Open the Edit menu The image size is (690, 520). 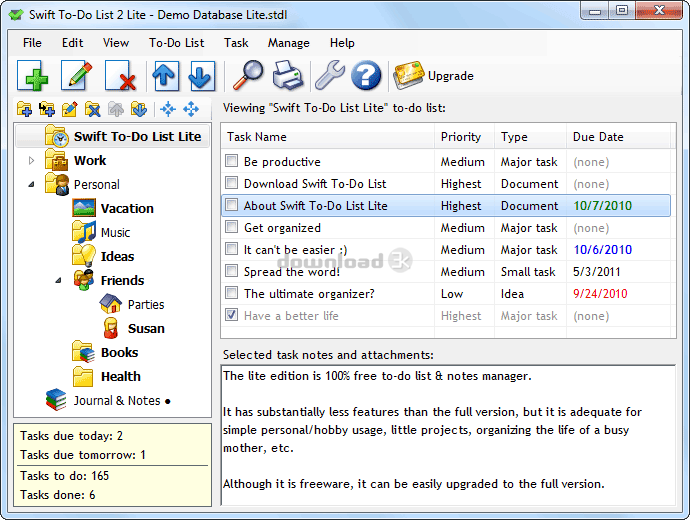point(72,43)
